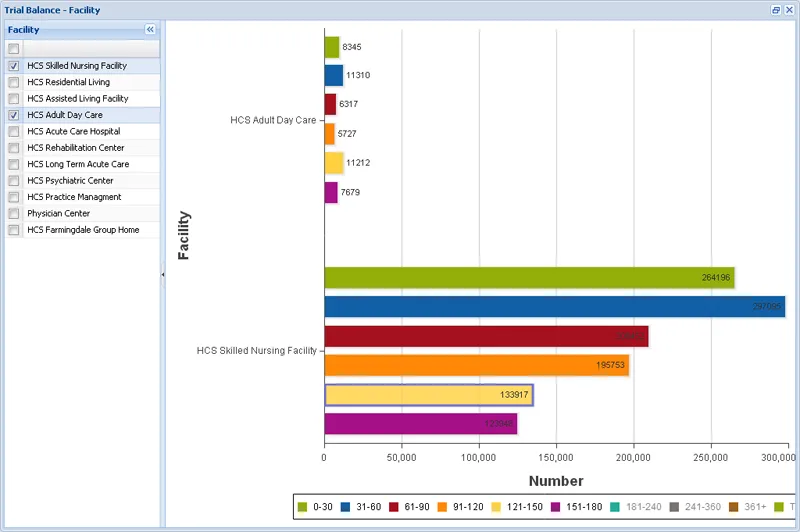
Task: Uncheck the HCS Adult Day Care checkbox
Action: coord(14,115)
